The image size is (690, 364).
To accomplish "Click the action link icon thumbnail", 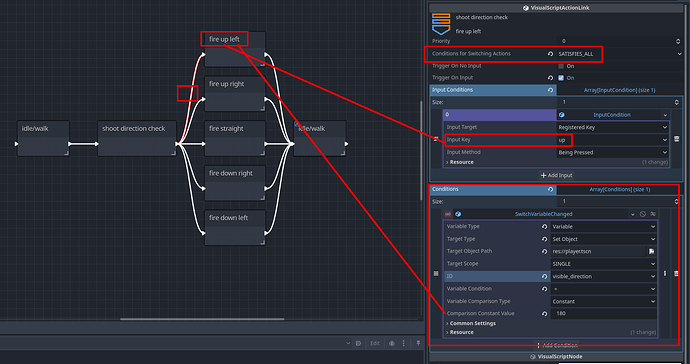I will pyautogui.click(x=441, y=24).
